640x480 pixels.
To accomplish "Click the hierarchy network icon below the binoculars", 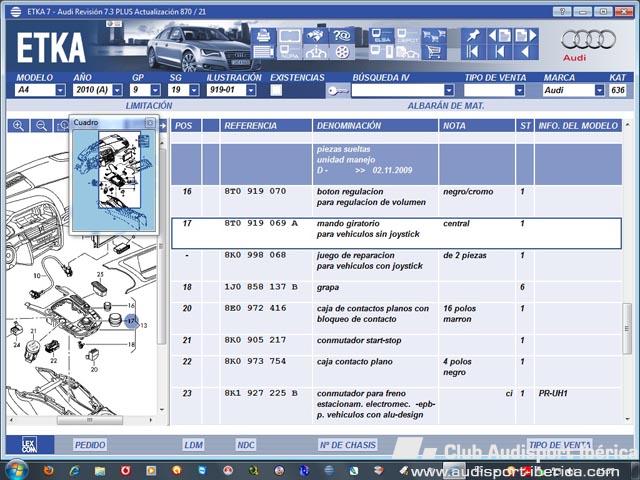I will tap(315, 52).
